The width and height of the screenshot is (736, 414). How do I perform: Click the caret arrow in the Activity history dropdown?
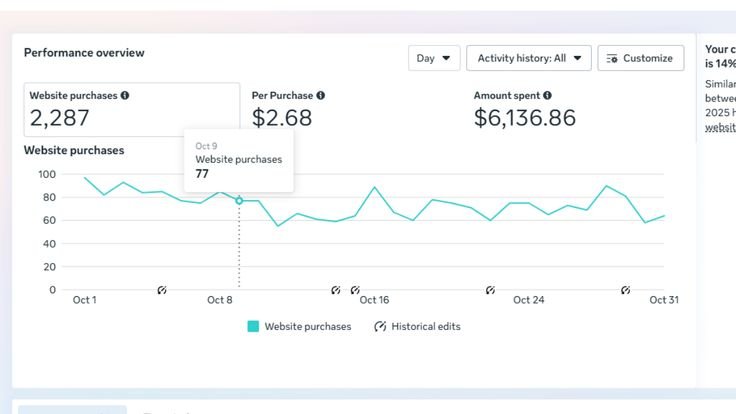(x=577, y=58)
